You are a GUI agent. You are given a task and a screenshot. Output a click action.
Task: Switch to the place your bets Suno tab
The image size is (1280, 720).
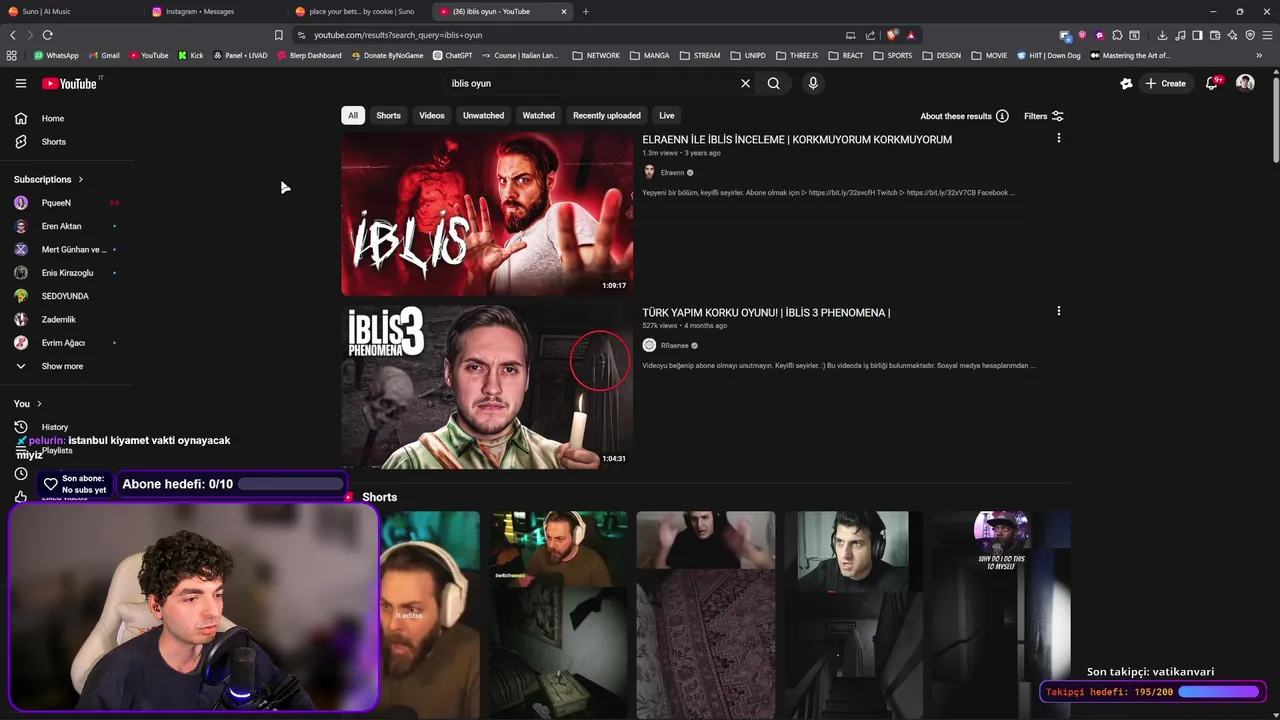357,12
